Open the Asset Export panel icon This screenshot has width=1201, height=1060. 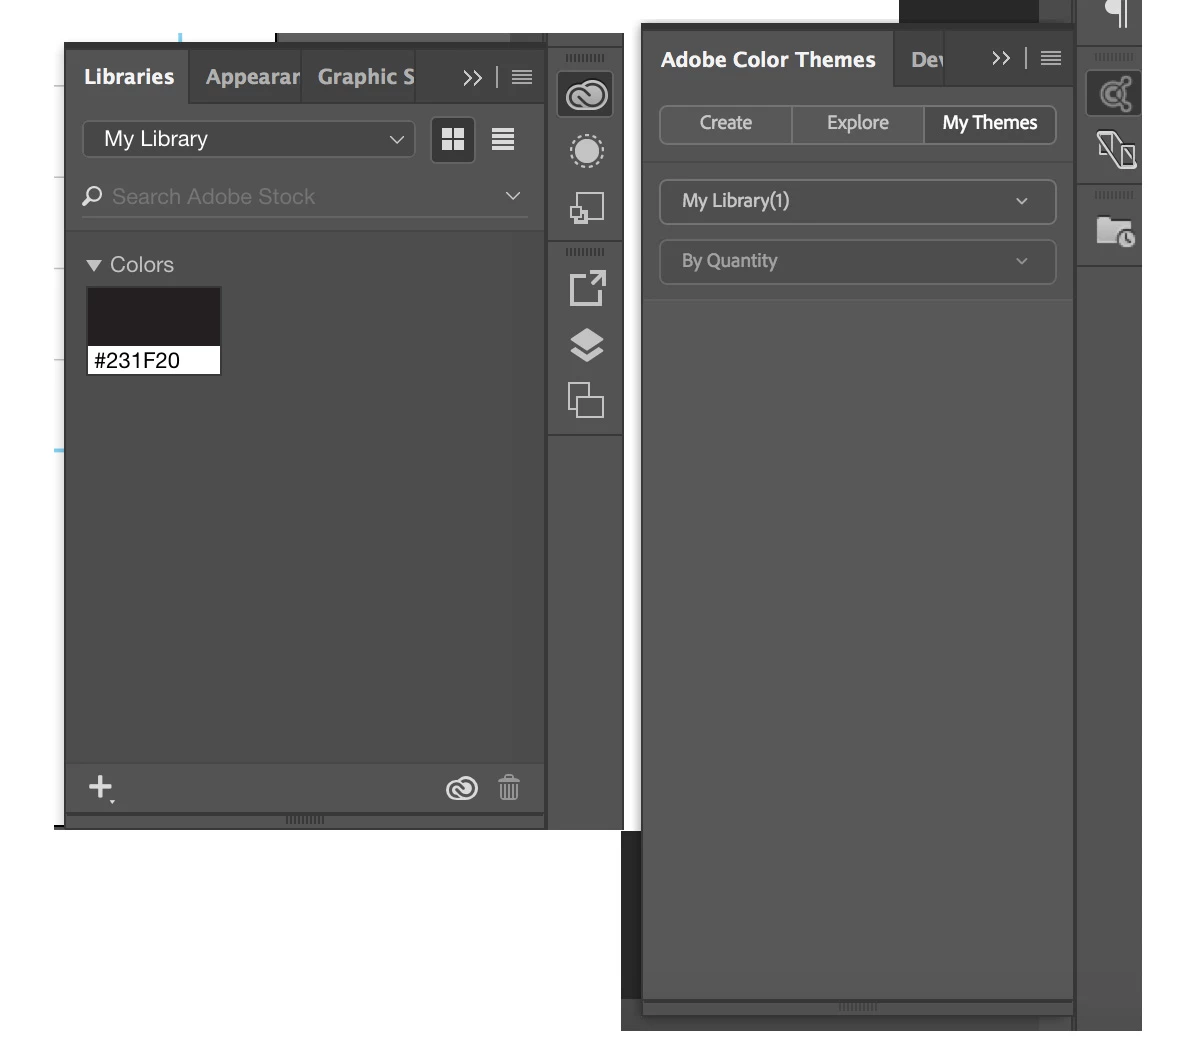(586, 288)
